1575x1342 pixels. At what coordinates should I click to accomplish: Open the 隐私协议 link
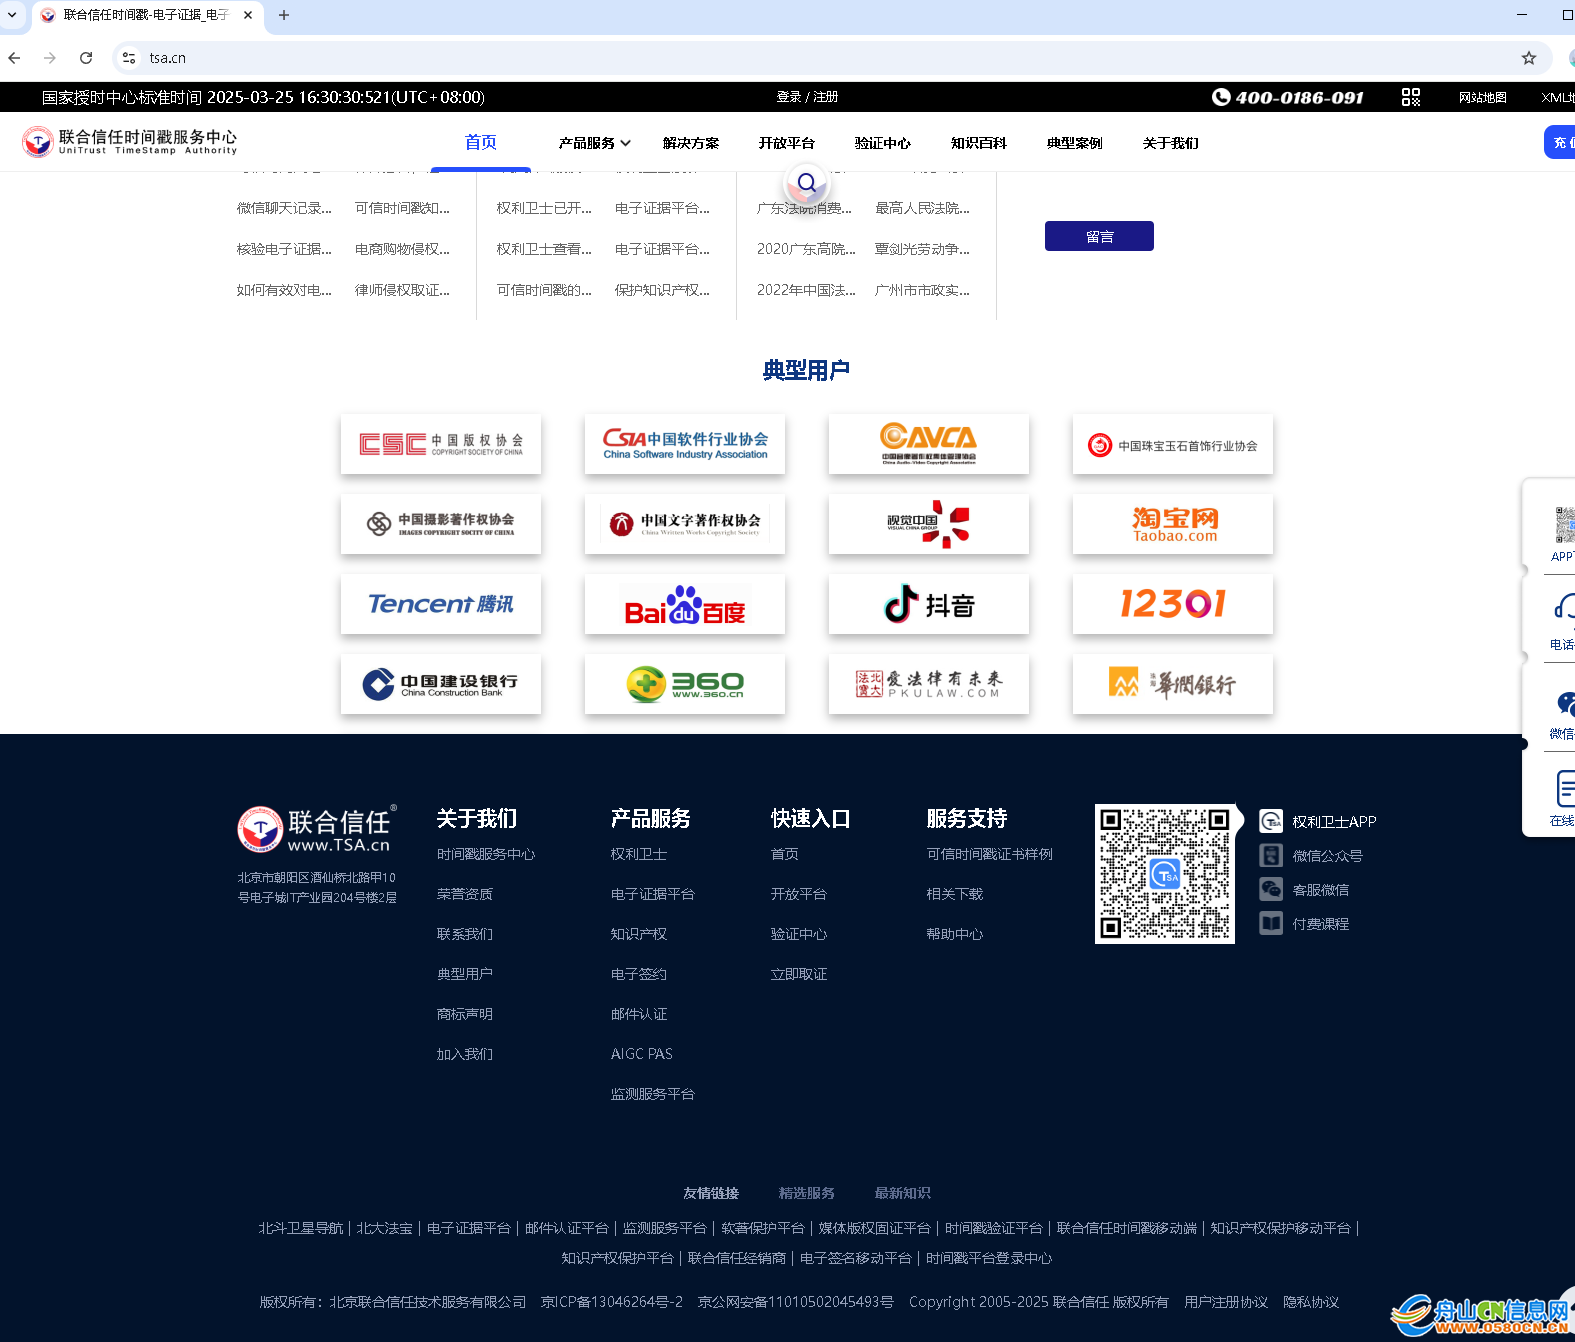(x=1311, y=1302)
